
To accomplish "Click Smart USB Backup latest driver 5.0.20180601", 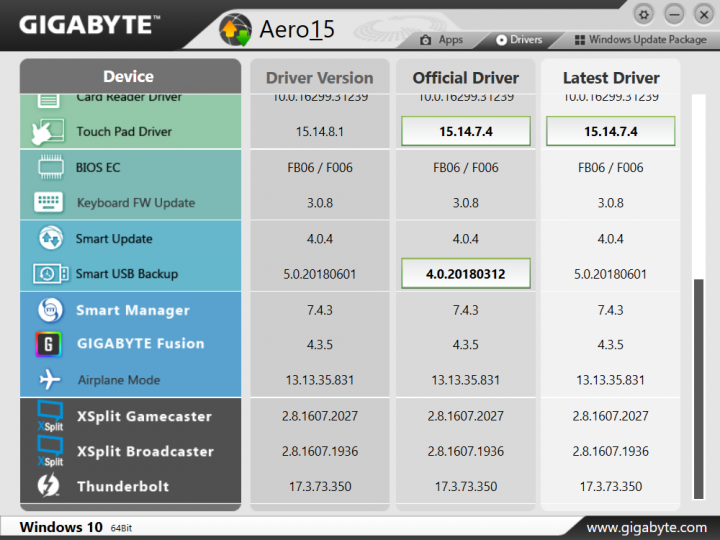I will 610,274.
